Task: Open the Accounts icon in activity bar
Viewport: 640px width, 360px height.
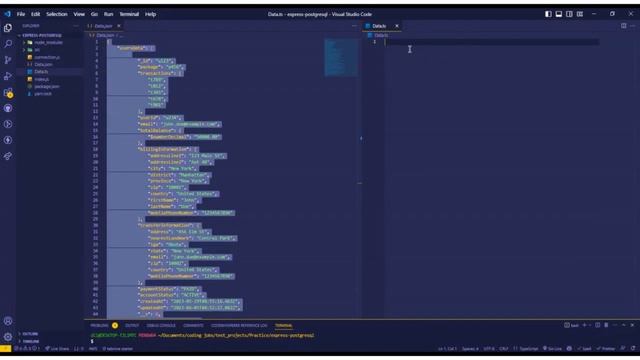Action: [8, 321]
